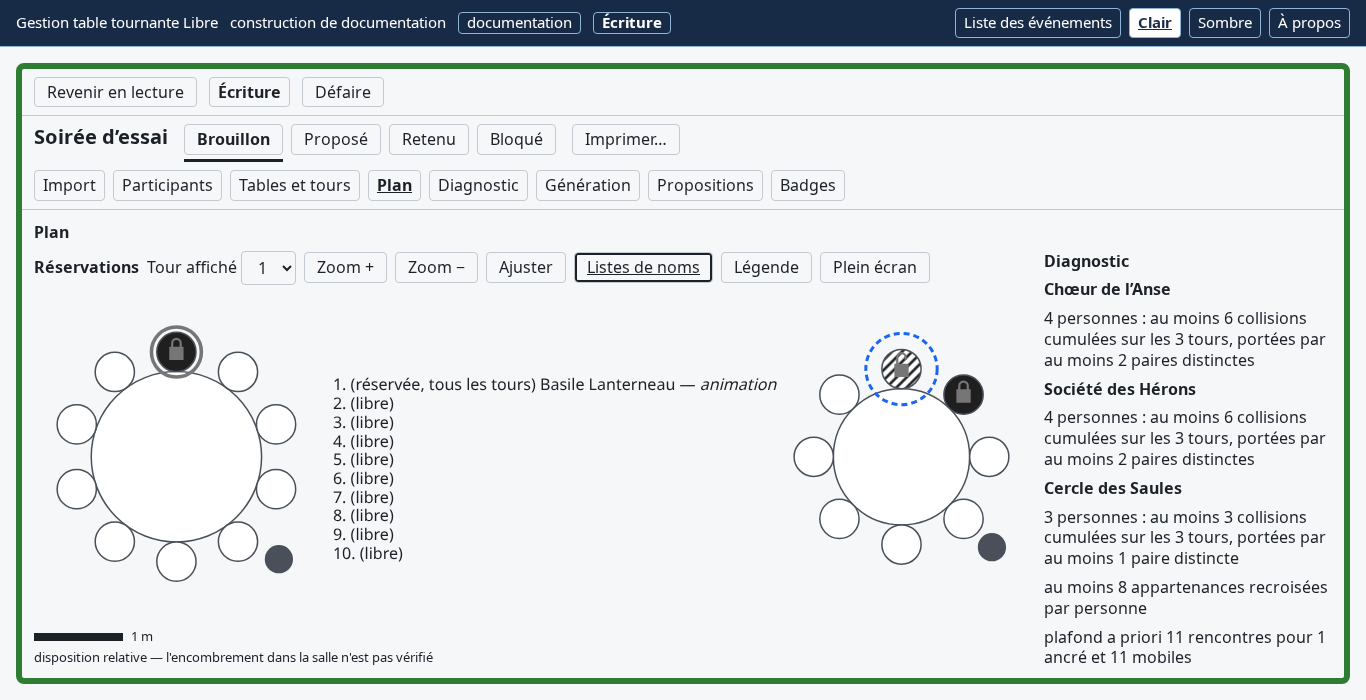Click the large right table circle
Viewport: 1366px width, 700px height.
[x=901, y=457]
